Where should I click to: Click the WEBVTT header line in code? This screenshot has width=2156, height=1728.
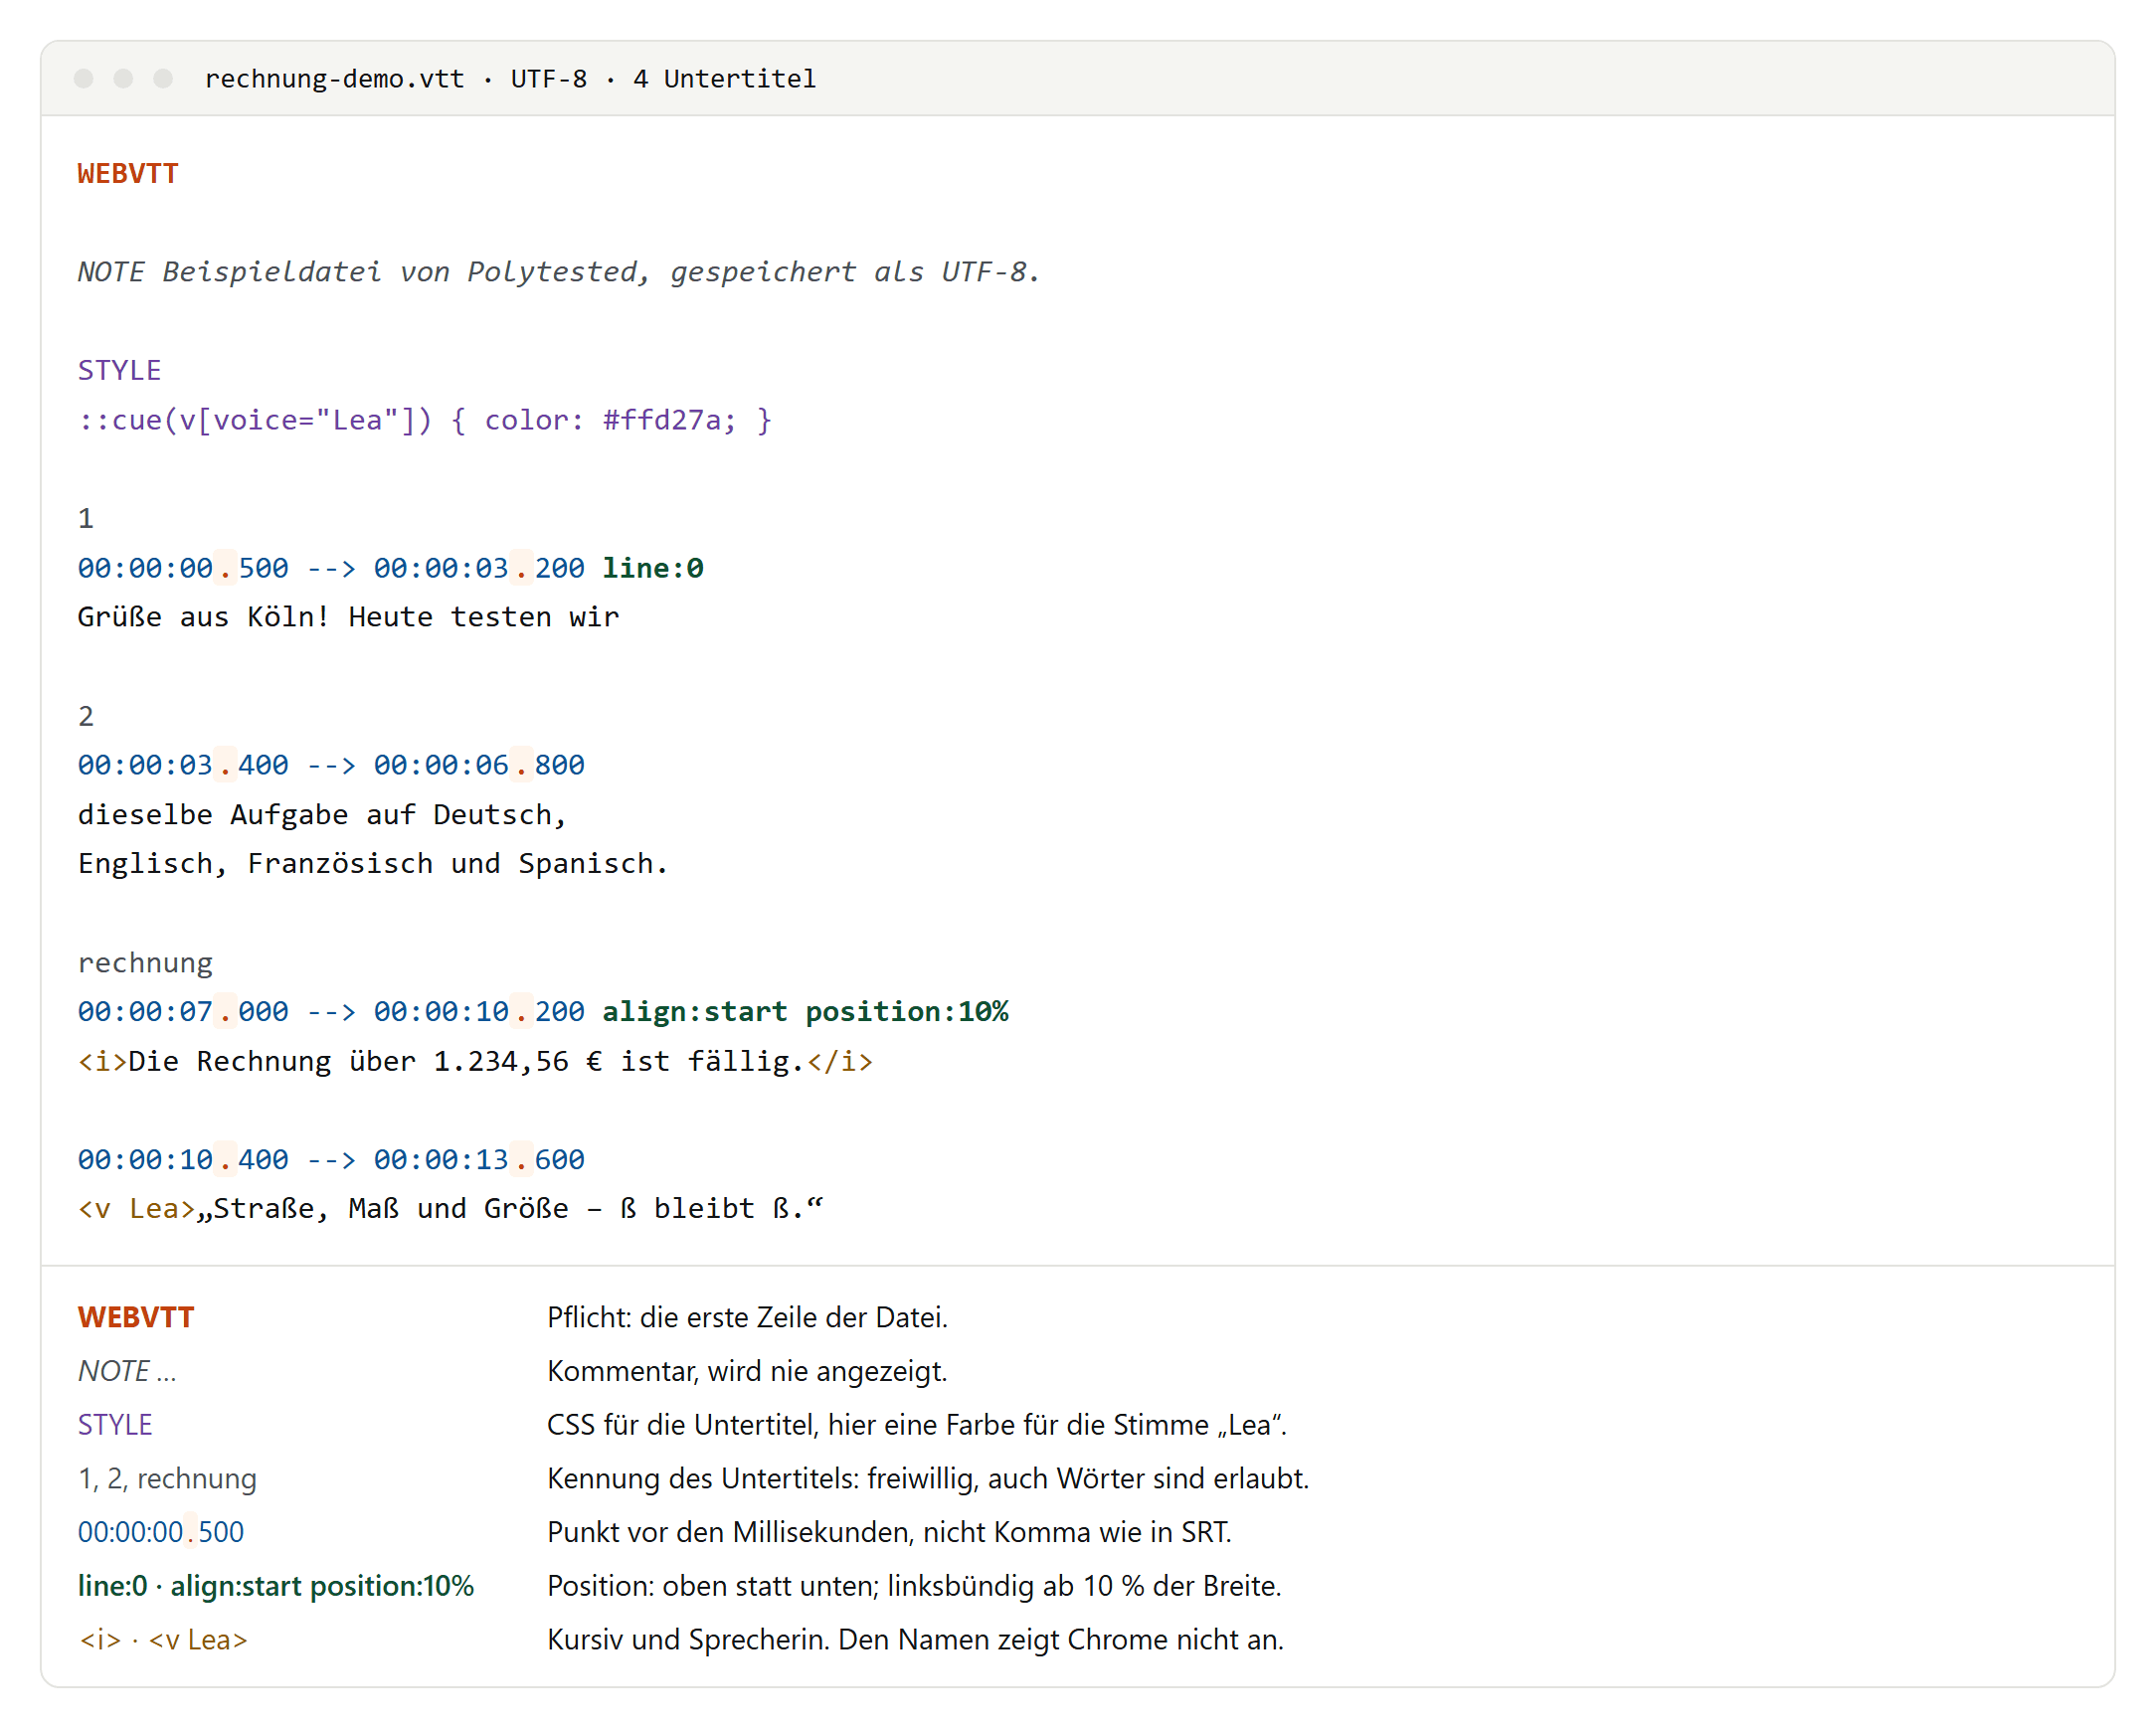click(128, 173)
